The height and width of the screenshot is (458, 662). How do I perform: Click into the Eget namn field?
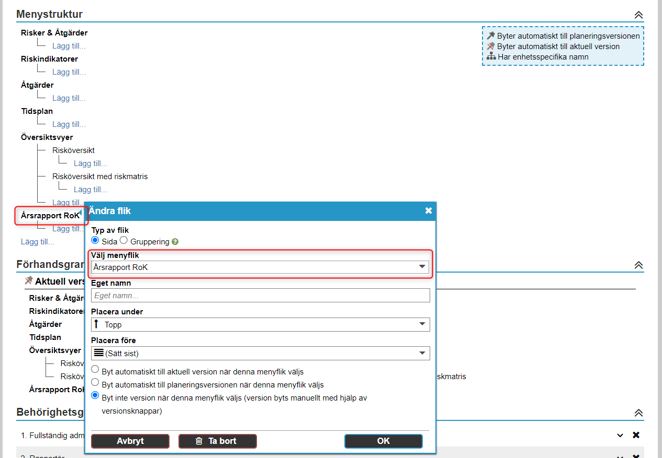[x=260, y=296]
